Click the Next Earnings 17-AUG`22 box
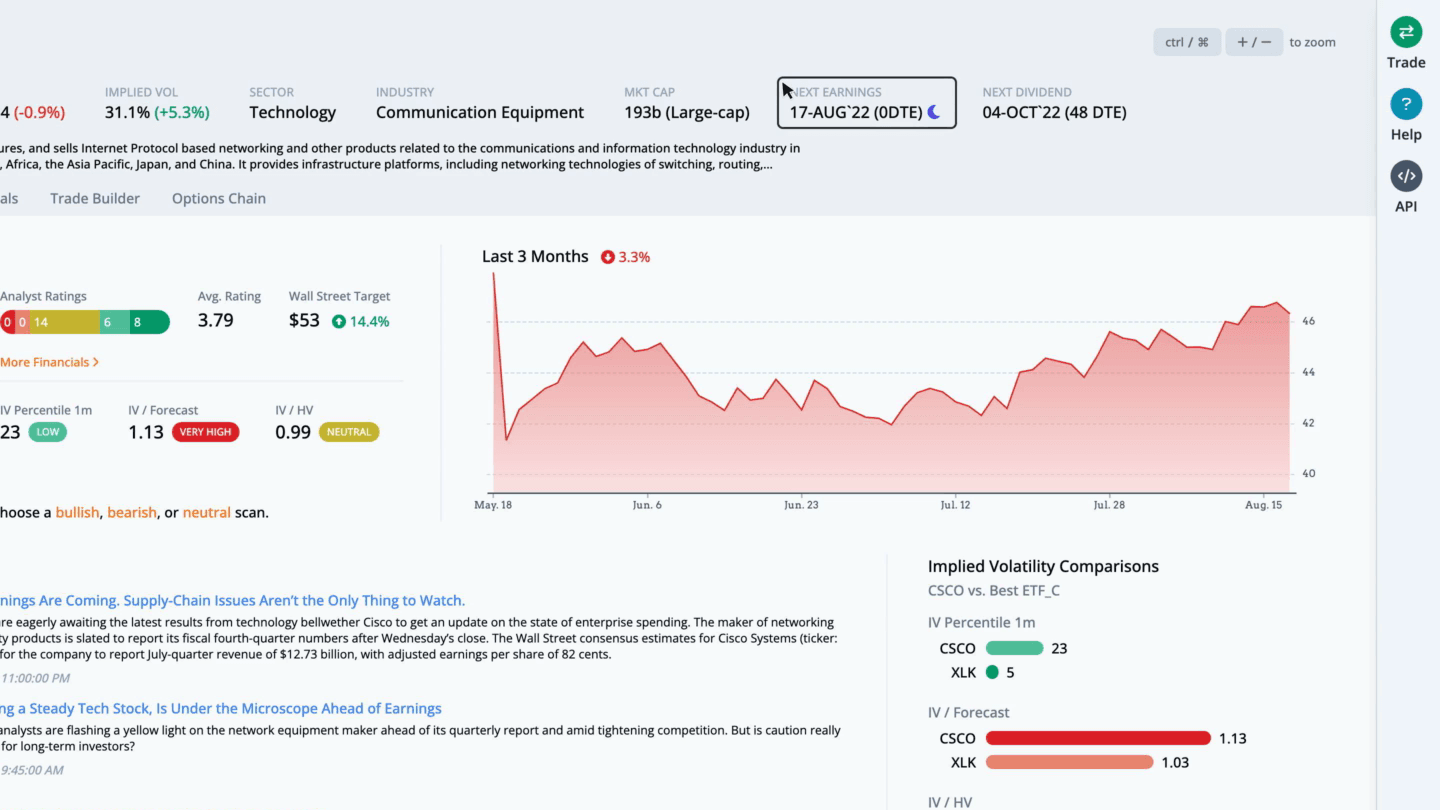 (x=867, y=103)
